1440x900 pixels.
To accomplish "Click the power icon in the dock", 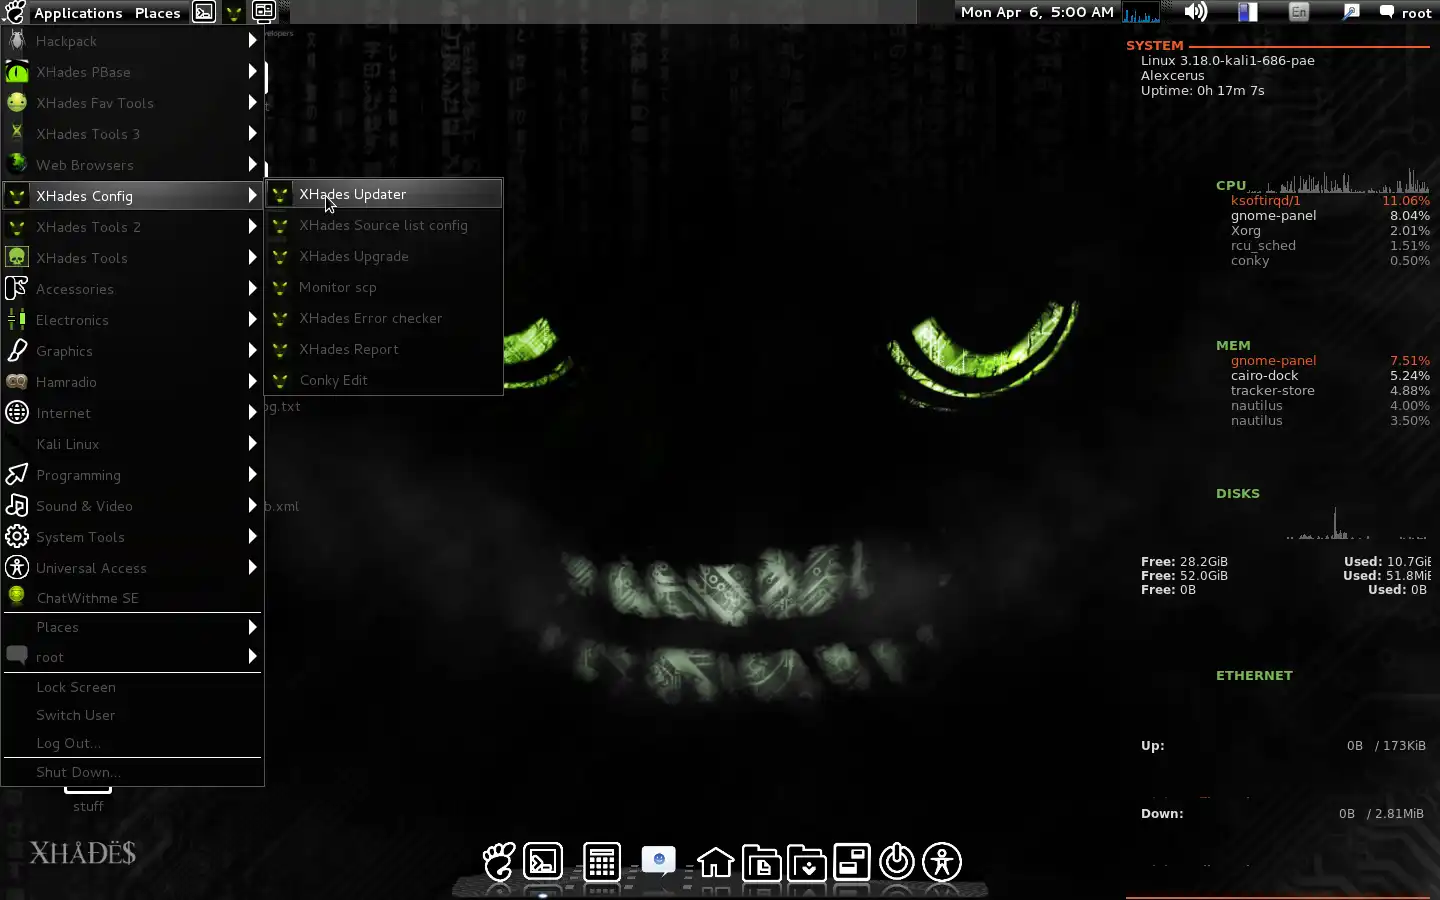I will pos(897,861).
